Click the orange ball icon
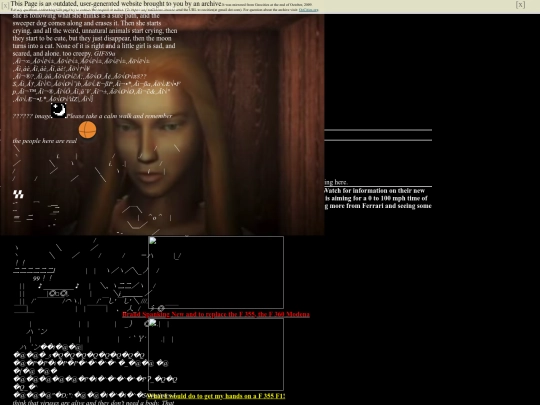This screenshot has width=540, height=405. click(x=87, y=130)
